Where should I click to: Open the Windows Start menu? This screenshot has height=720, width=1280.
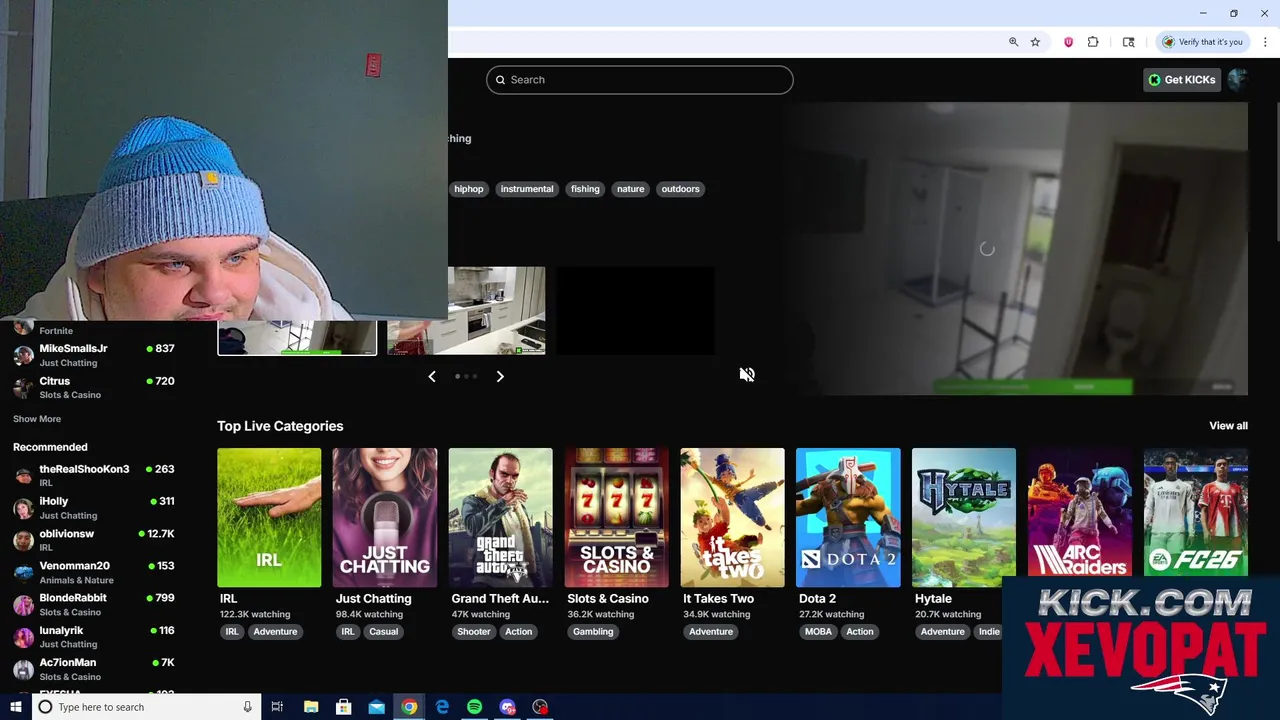[x=15, y=707]
